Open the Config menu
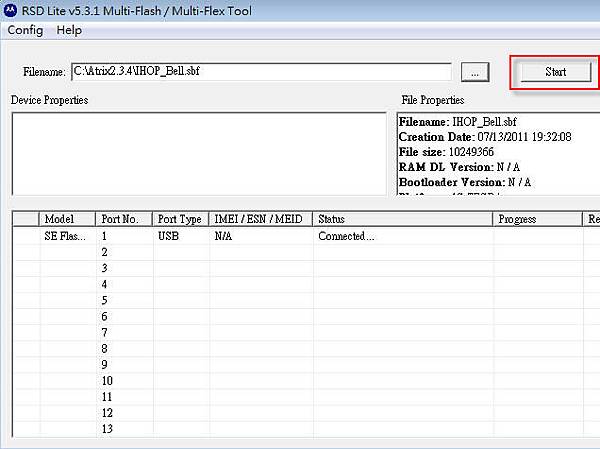The image size is (600, 449). 25,30
